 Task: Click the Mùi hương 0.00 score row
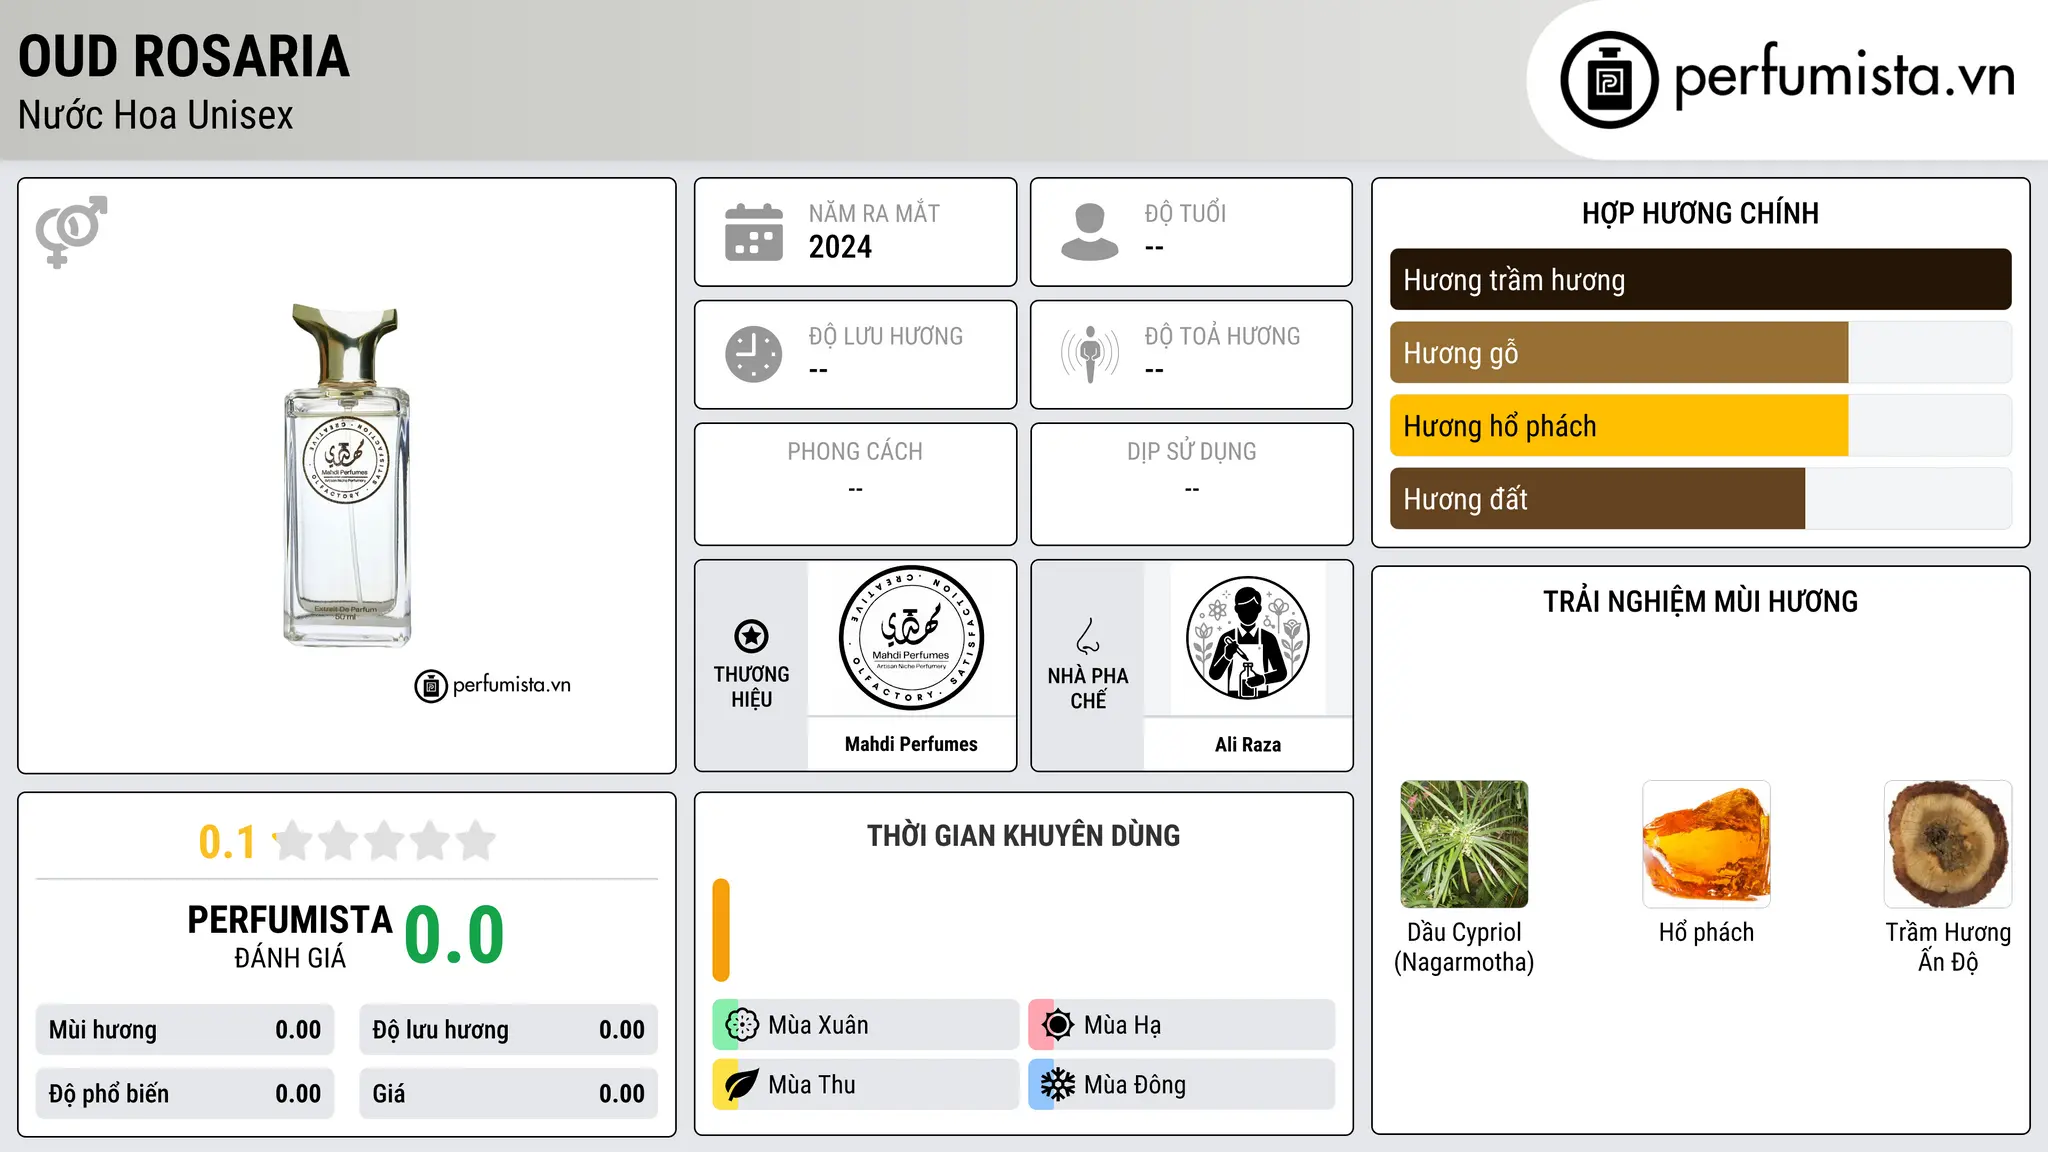185,1030
